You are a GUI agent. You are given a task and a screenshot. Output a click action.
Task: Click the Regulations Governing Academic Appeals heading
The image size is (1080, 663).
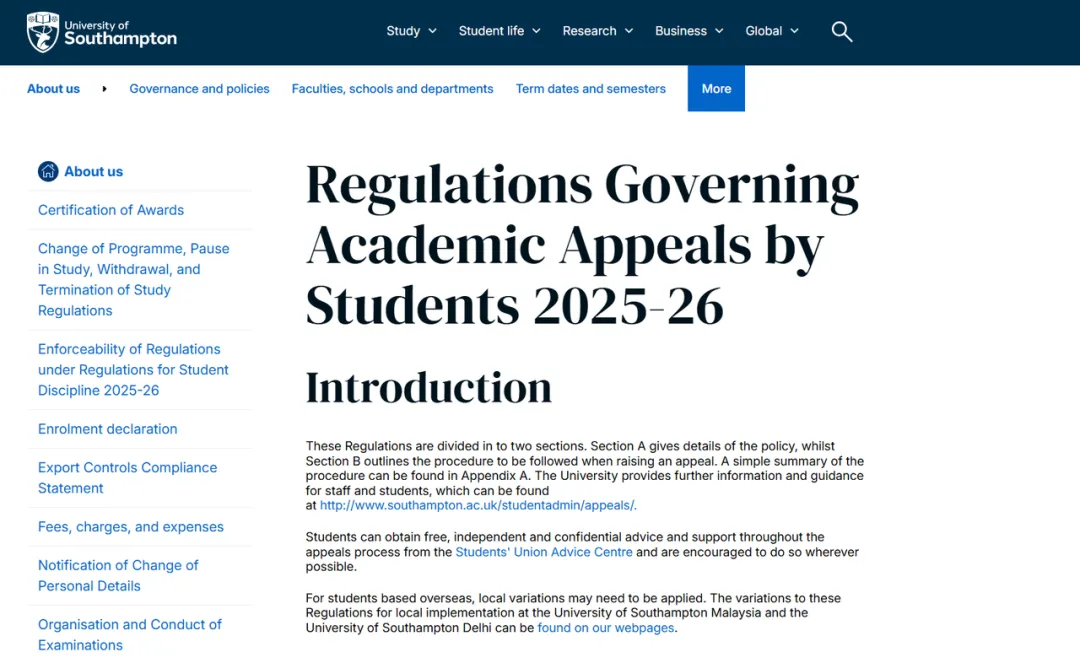click(582, 244)
